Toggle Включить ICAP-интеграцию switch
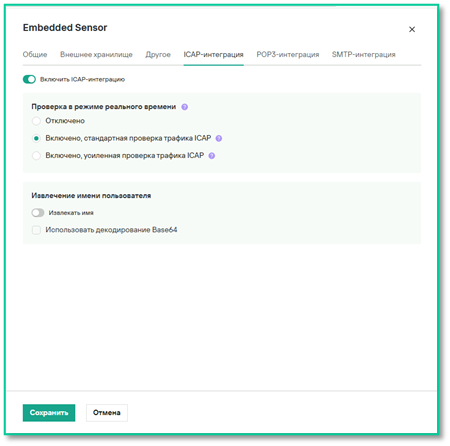Image resolution: width=450 pixels, height=446 pixels. pos(29,79)
